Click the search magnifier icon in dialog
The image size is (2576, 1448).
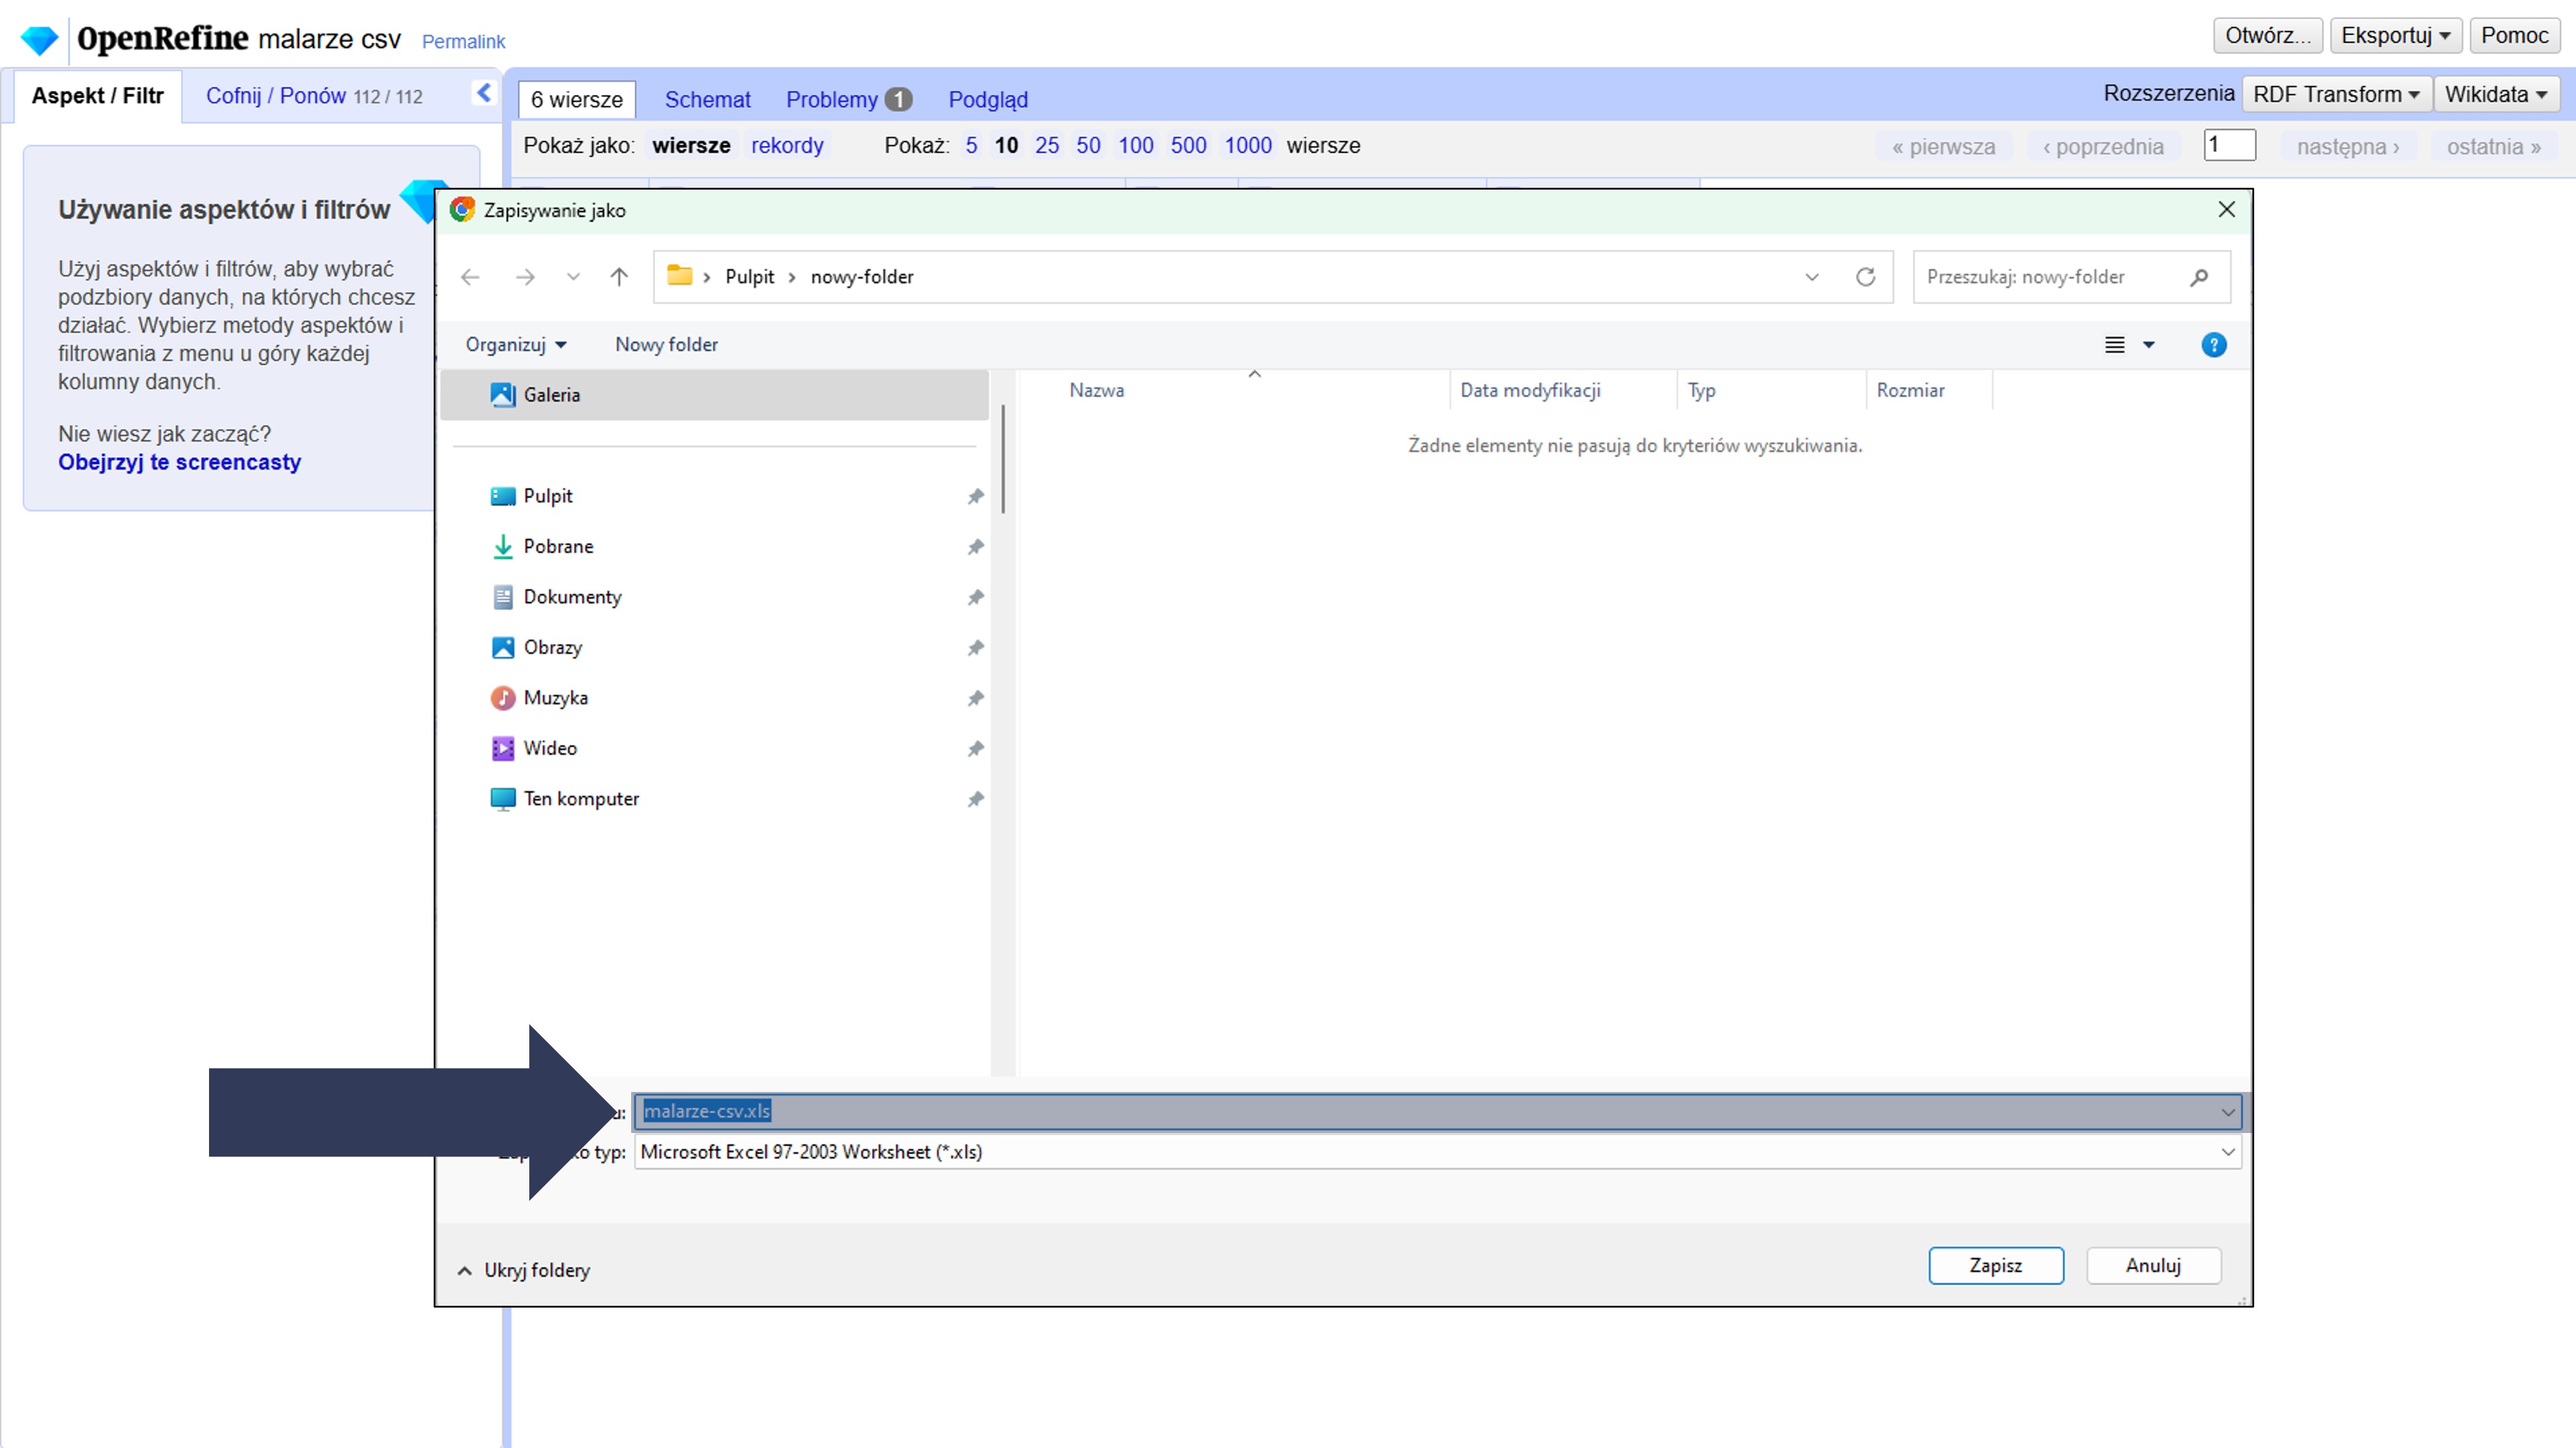(x=2198, y=277)
